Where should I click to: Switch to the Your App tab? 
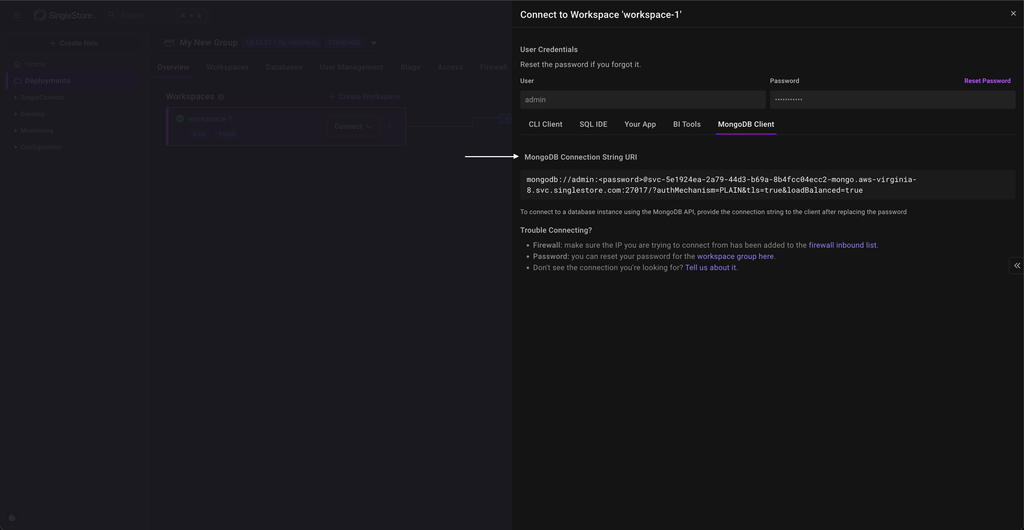(640, 124)
